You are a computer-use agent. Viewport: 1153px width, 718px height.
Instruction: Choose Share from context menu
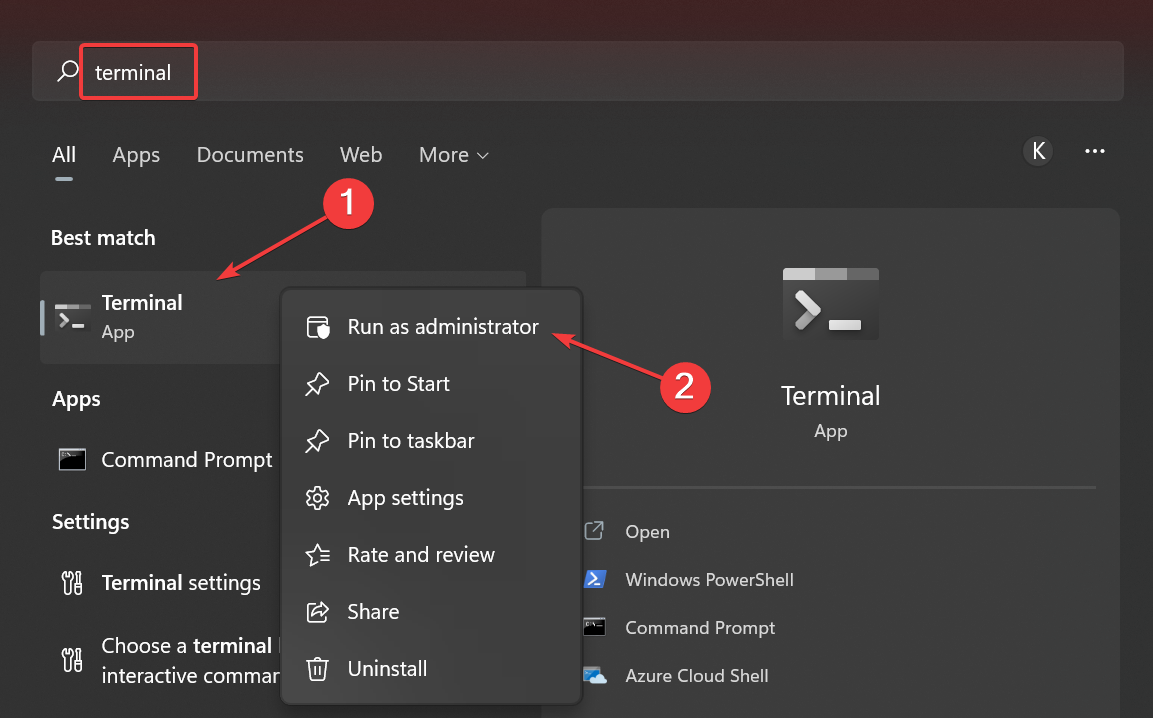[x=432, y=612]
